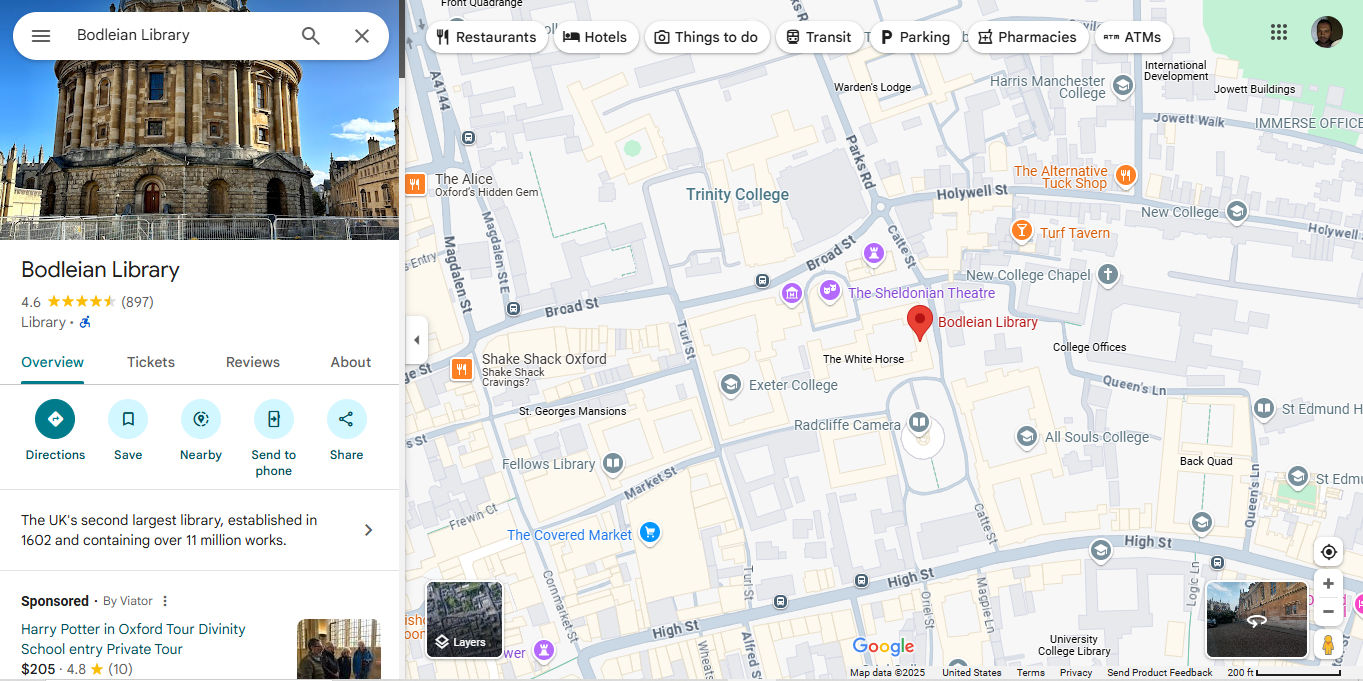Viewport: 1363px width, 681px height.
Task: Zoom in using the plus control
Action: pos(1328,583)
